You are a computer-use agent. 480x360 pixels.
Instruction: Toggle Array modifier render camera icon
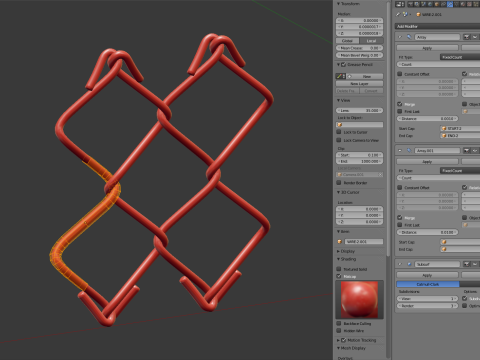pos(467,37)
